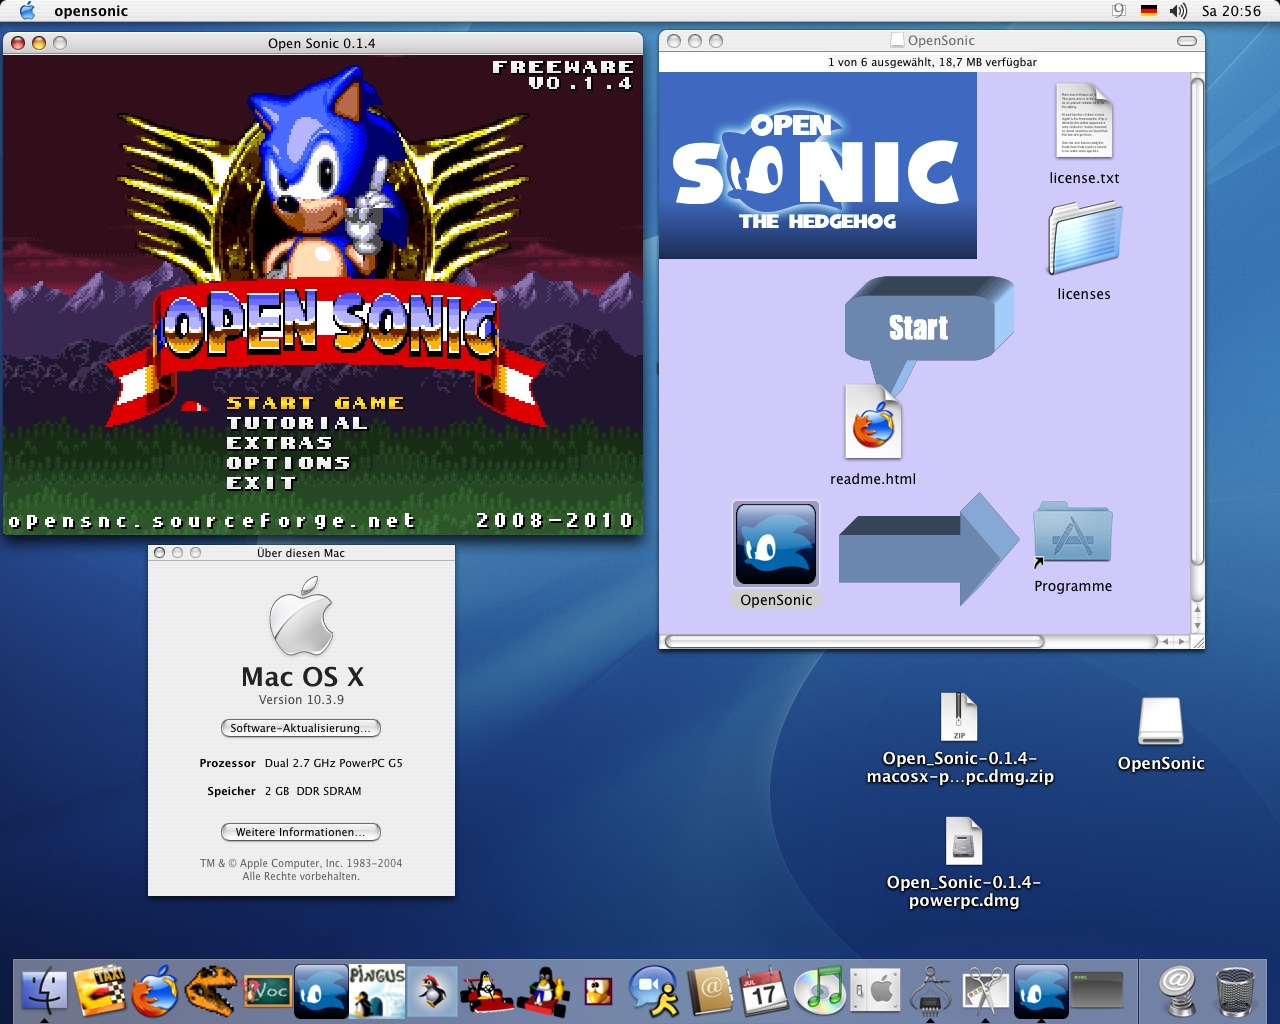
Task: Open the blue-hat Tux kart Dock icon
Action: pos(487,991)
